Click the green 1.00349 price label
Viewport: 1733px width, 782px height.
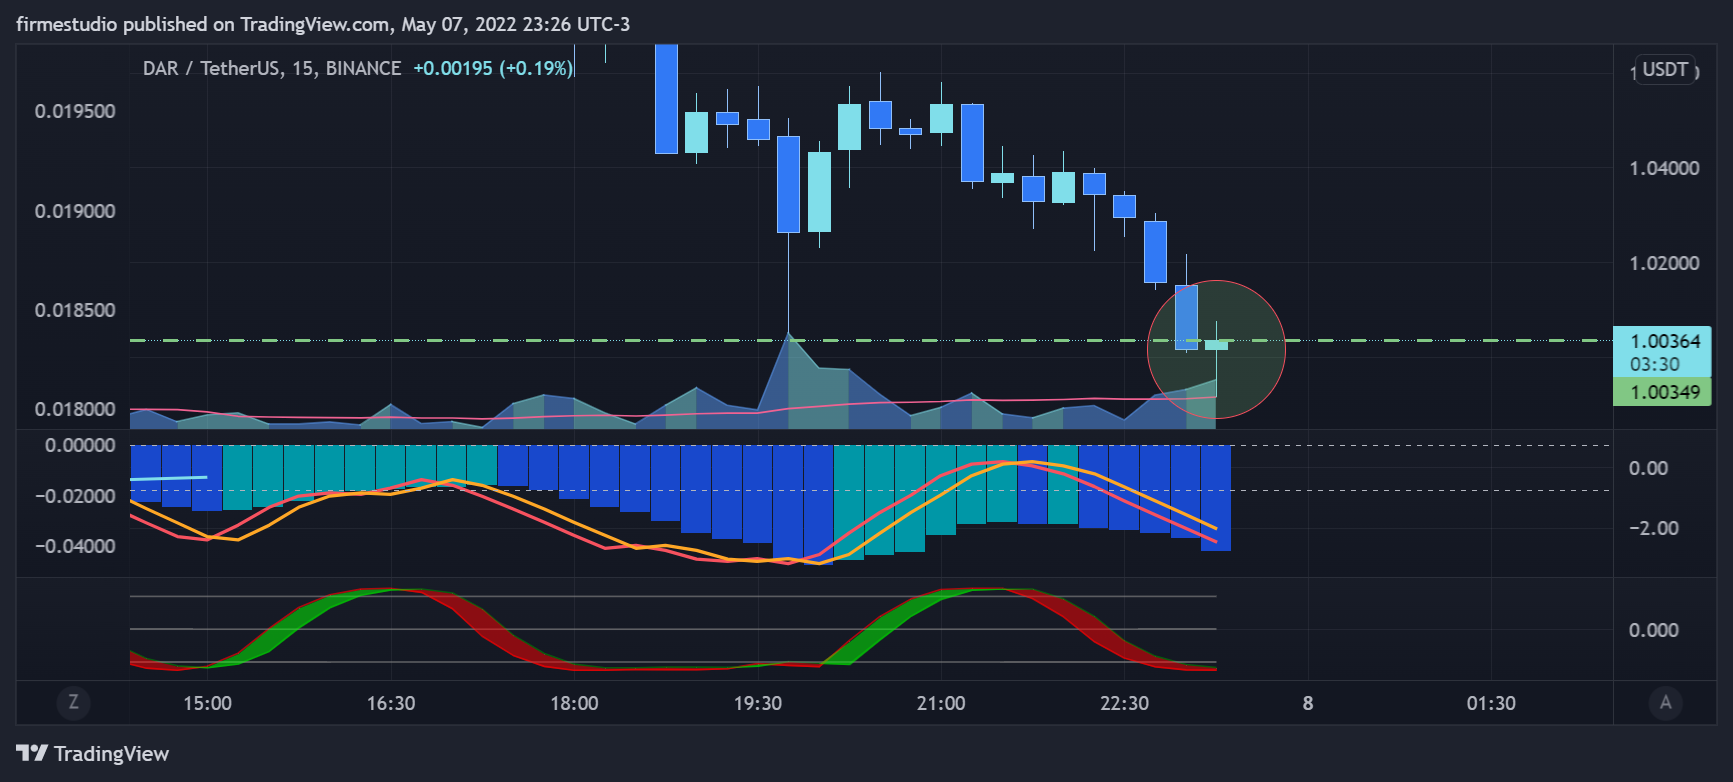point(1664,392)
